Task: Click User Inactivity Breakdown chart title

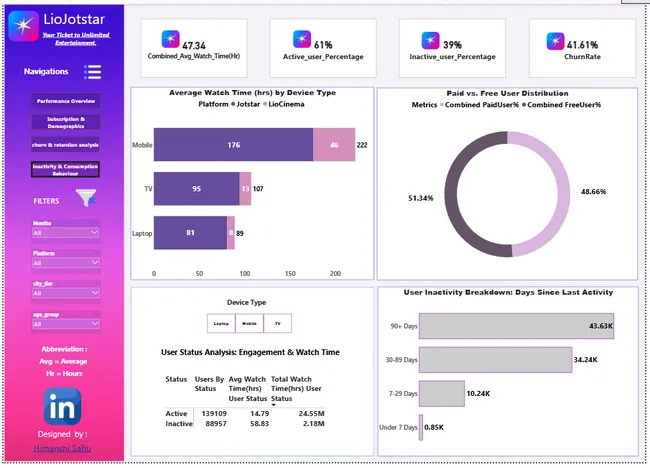Action: click(x=508, y=292)
